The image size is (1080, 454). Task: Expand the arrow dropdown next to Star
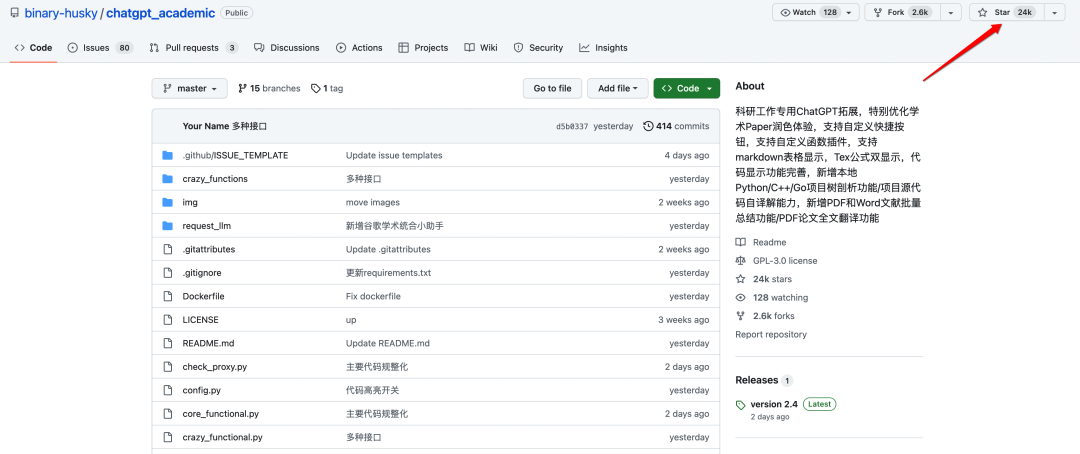pos(1055,12)
